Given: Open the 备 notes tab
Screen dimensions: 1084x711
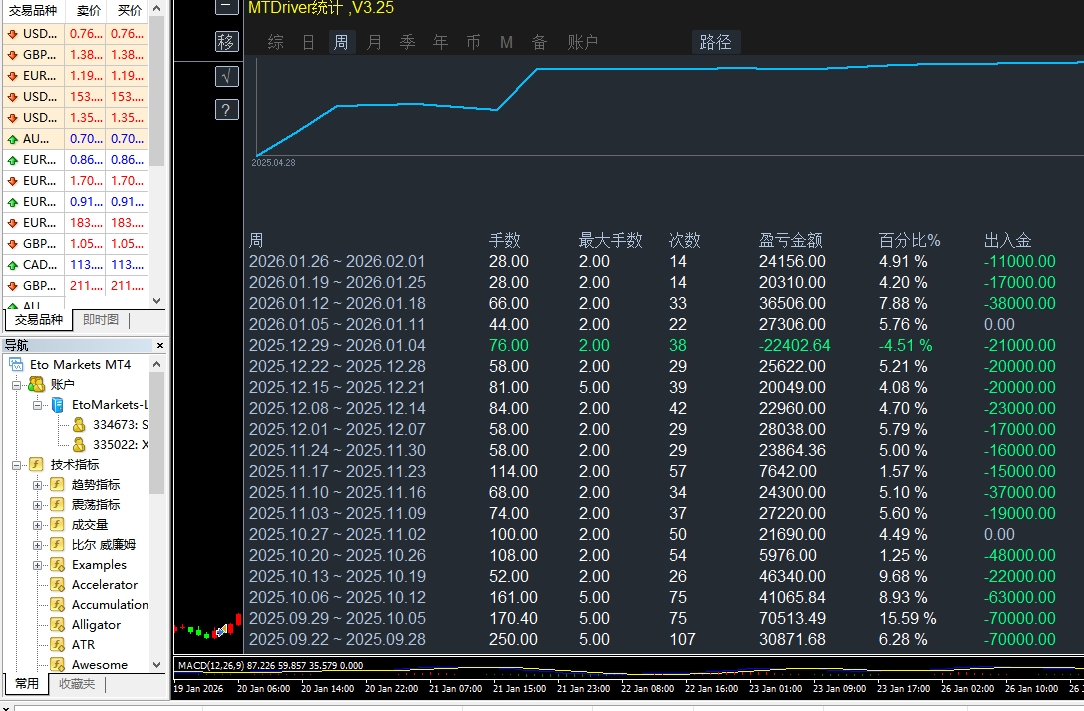Looking at the screenshot, I should (539, 42).
